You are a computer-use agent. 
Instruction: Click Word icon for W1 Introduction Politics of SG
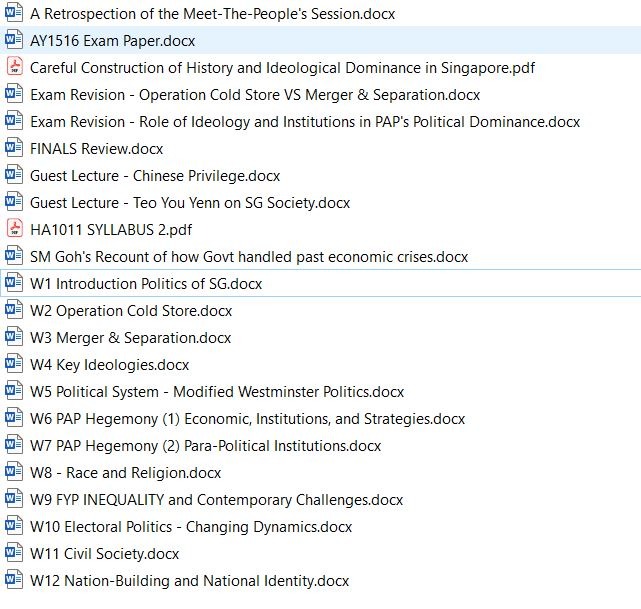click(14, 284)
